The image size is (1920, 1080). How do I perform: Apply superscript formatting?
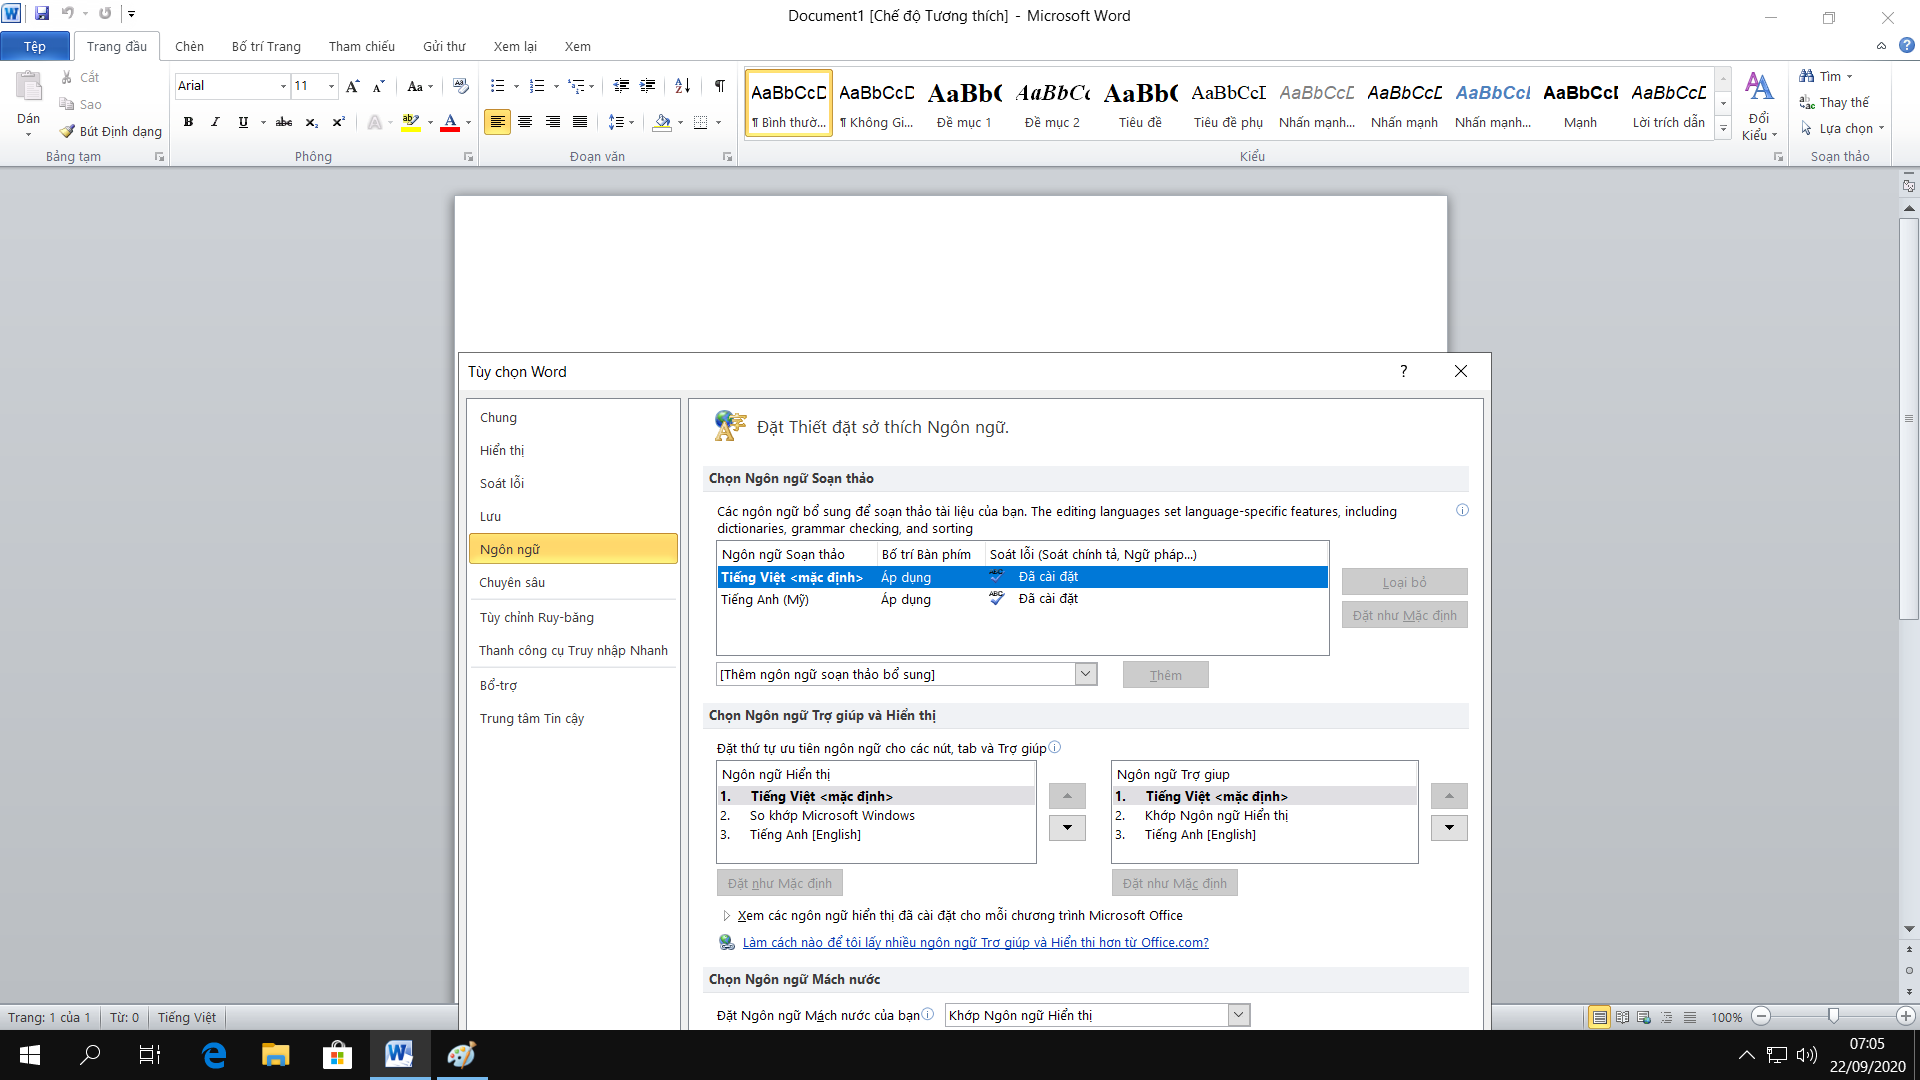(338, 122)
